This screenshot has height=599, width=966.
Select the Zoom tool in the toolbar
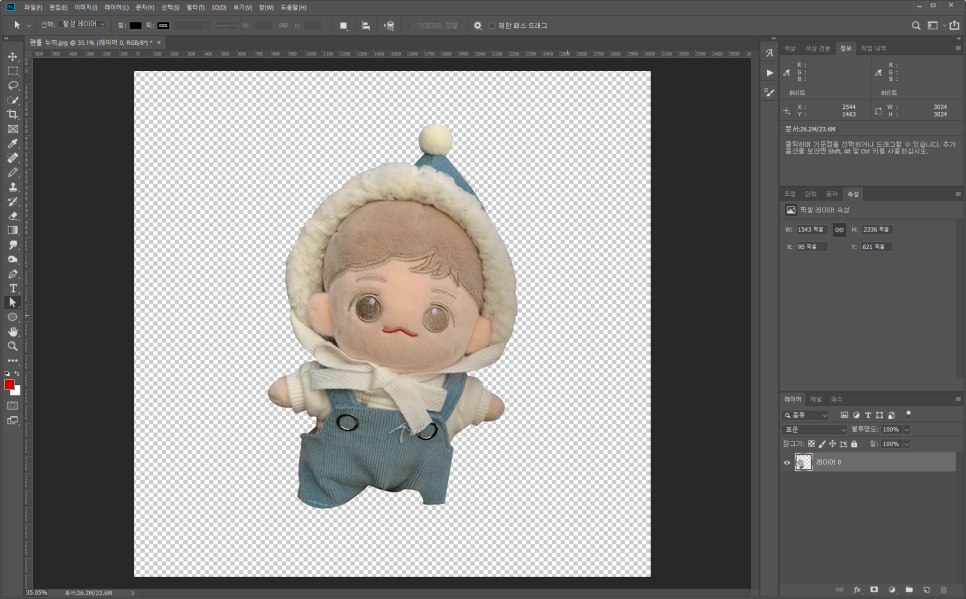pyautogui.click(x=13, y=345)
